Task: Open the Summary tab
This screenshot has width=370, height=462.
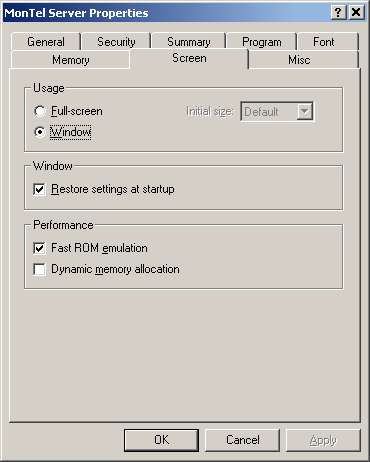Action: [189, 42]
